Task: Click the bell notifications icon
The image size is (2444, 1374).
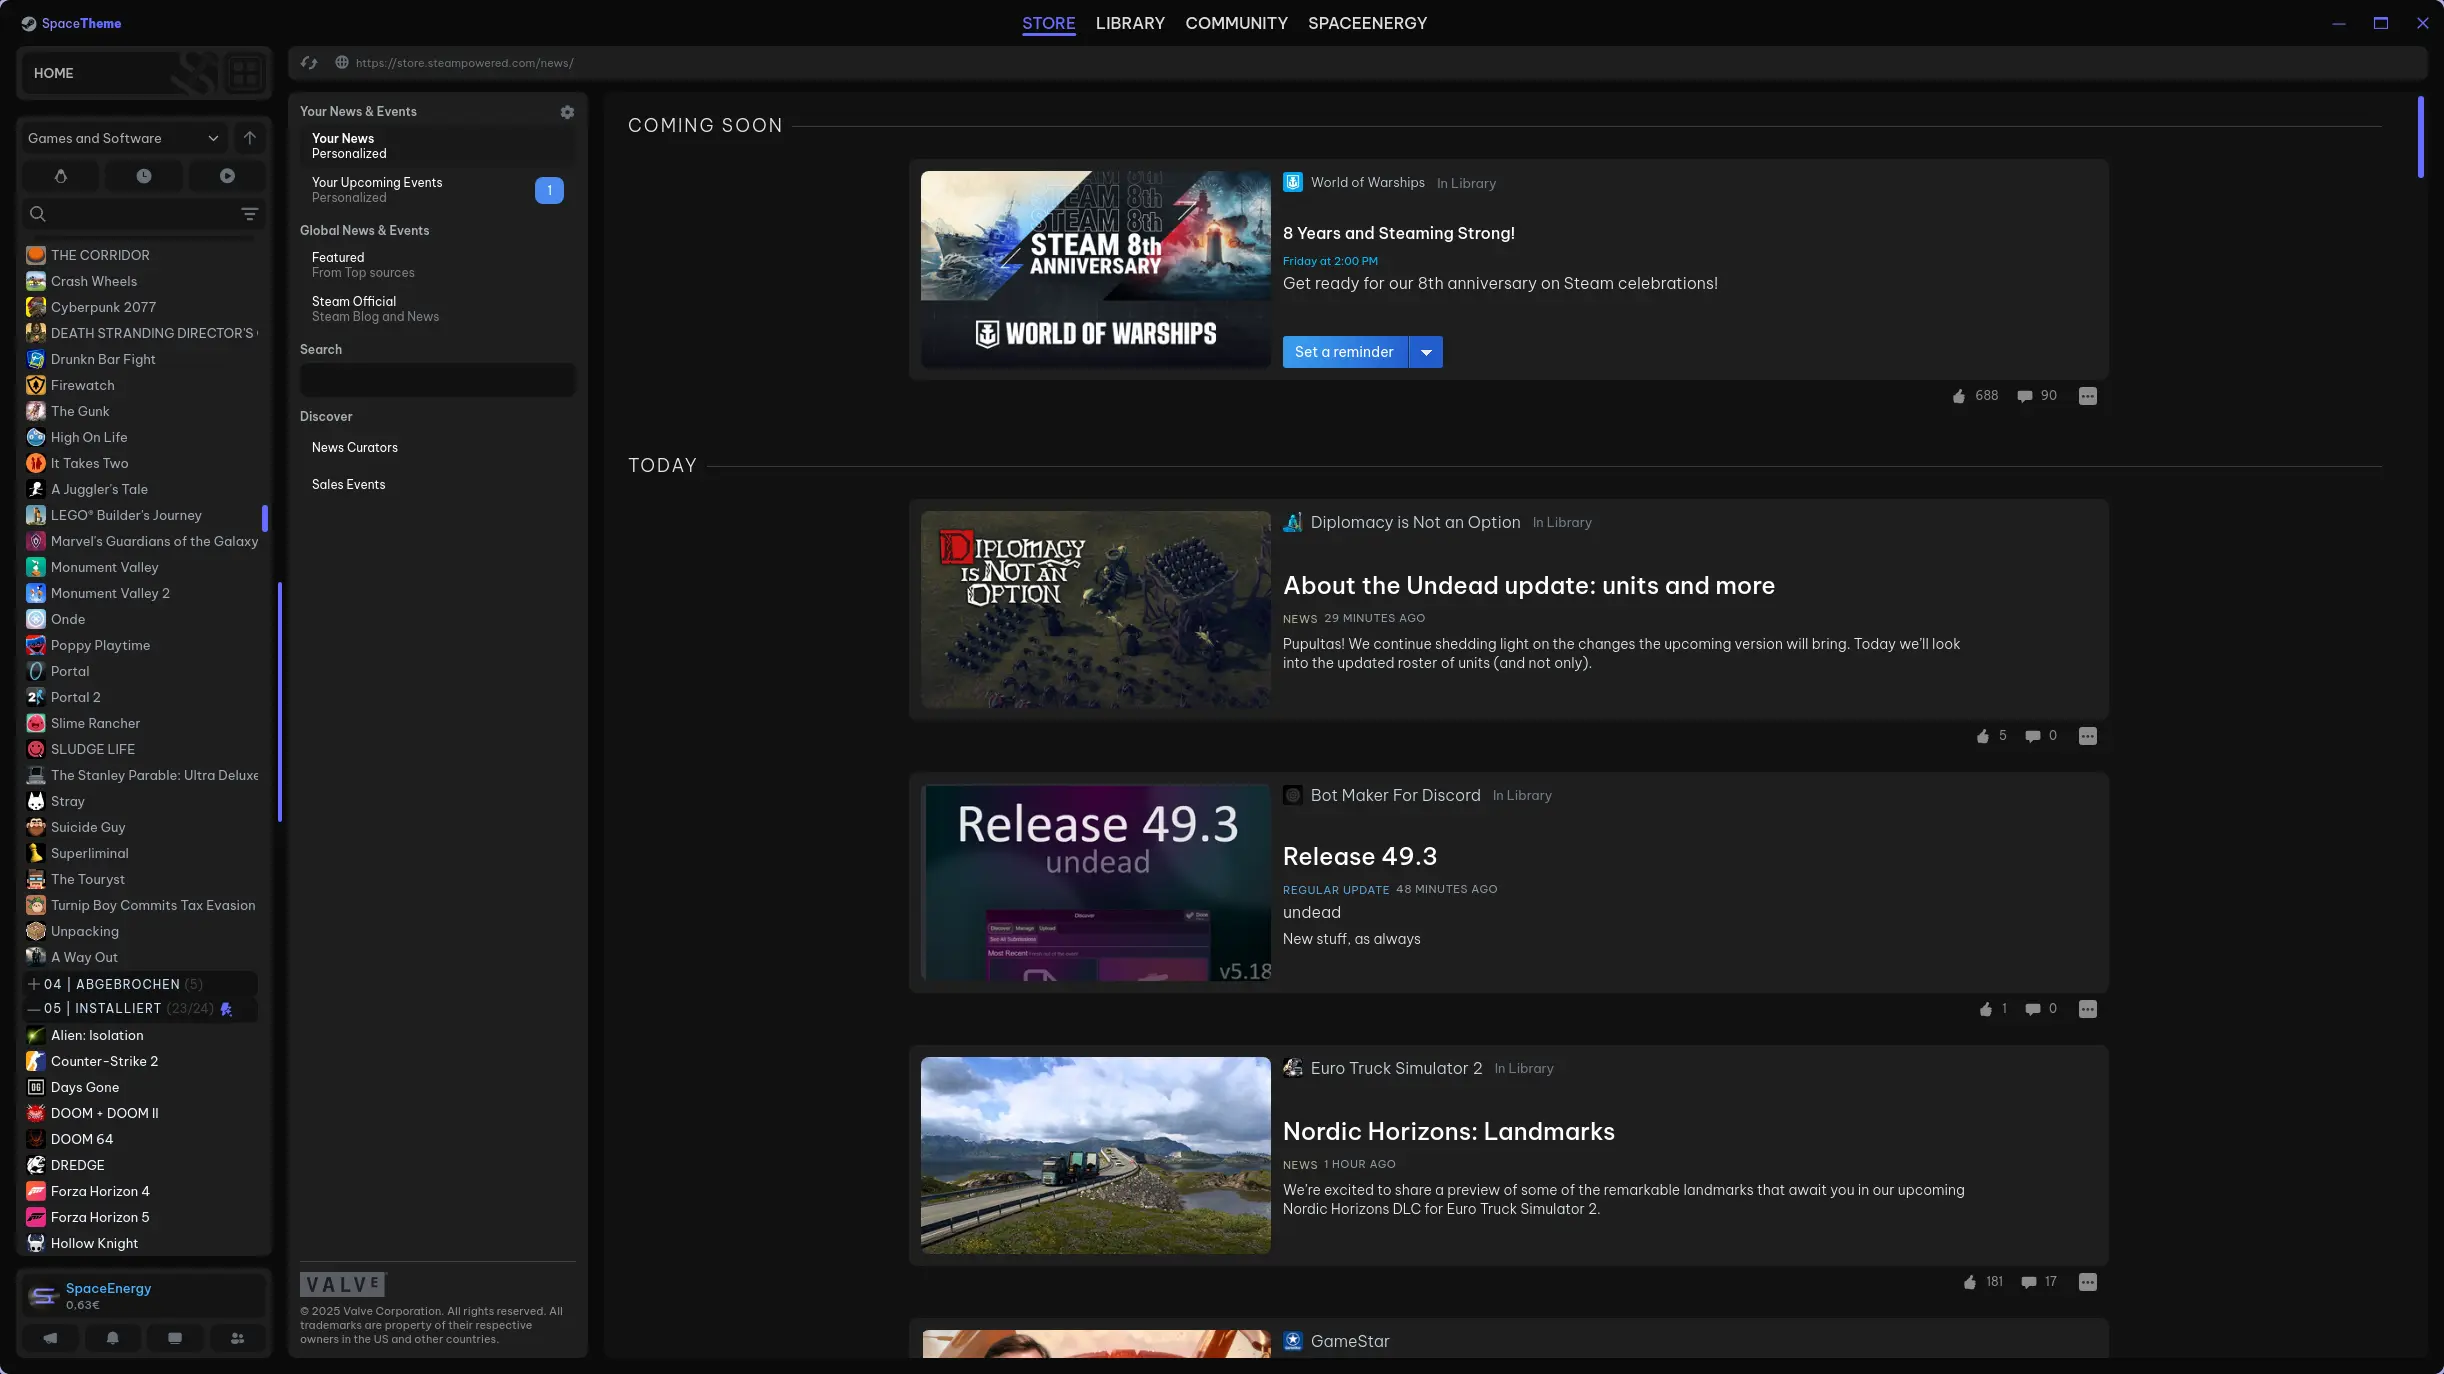Action: click(113, 1338)
